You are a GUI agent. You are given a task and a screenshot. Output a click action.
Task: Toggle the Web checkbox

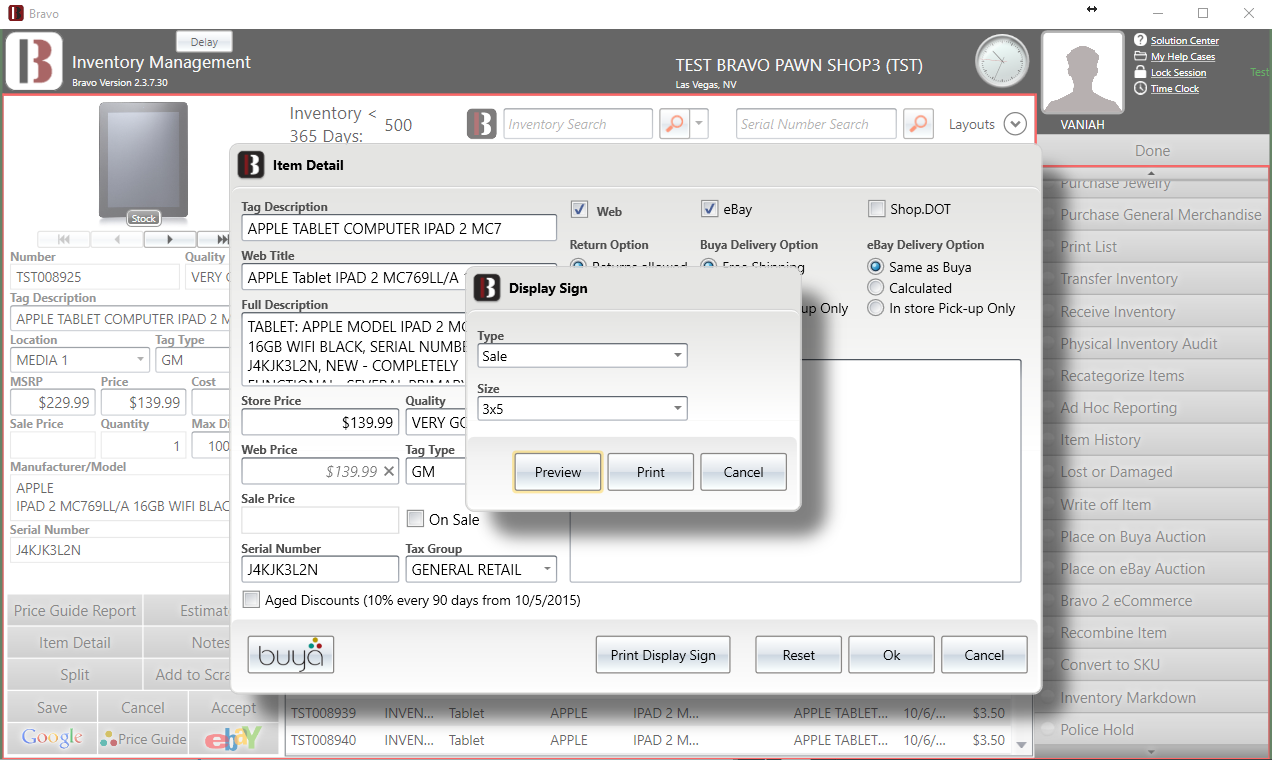pyautogui.click(x=579, y=210)
